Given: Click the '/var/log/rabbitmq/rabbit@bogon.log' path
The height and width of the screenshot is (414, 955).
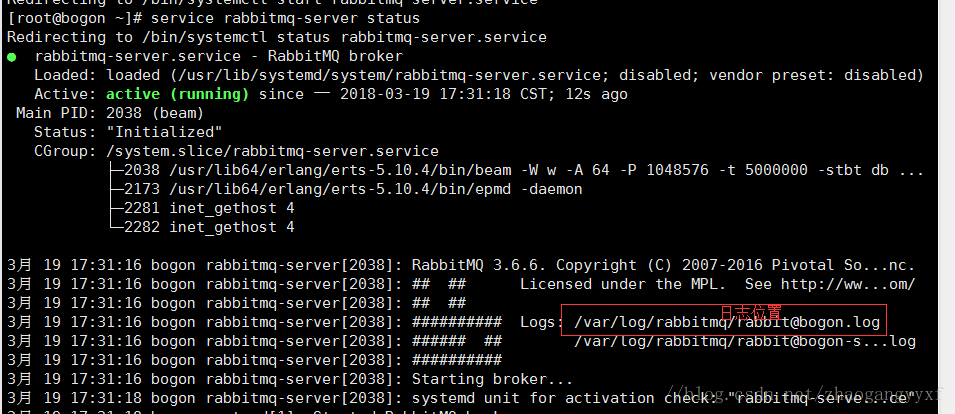Looking at the screenshot, I should 727,323.
